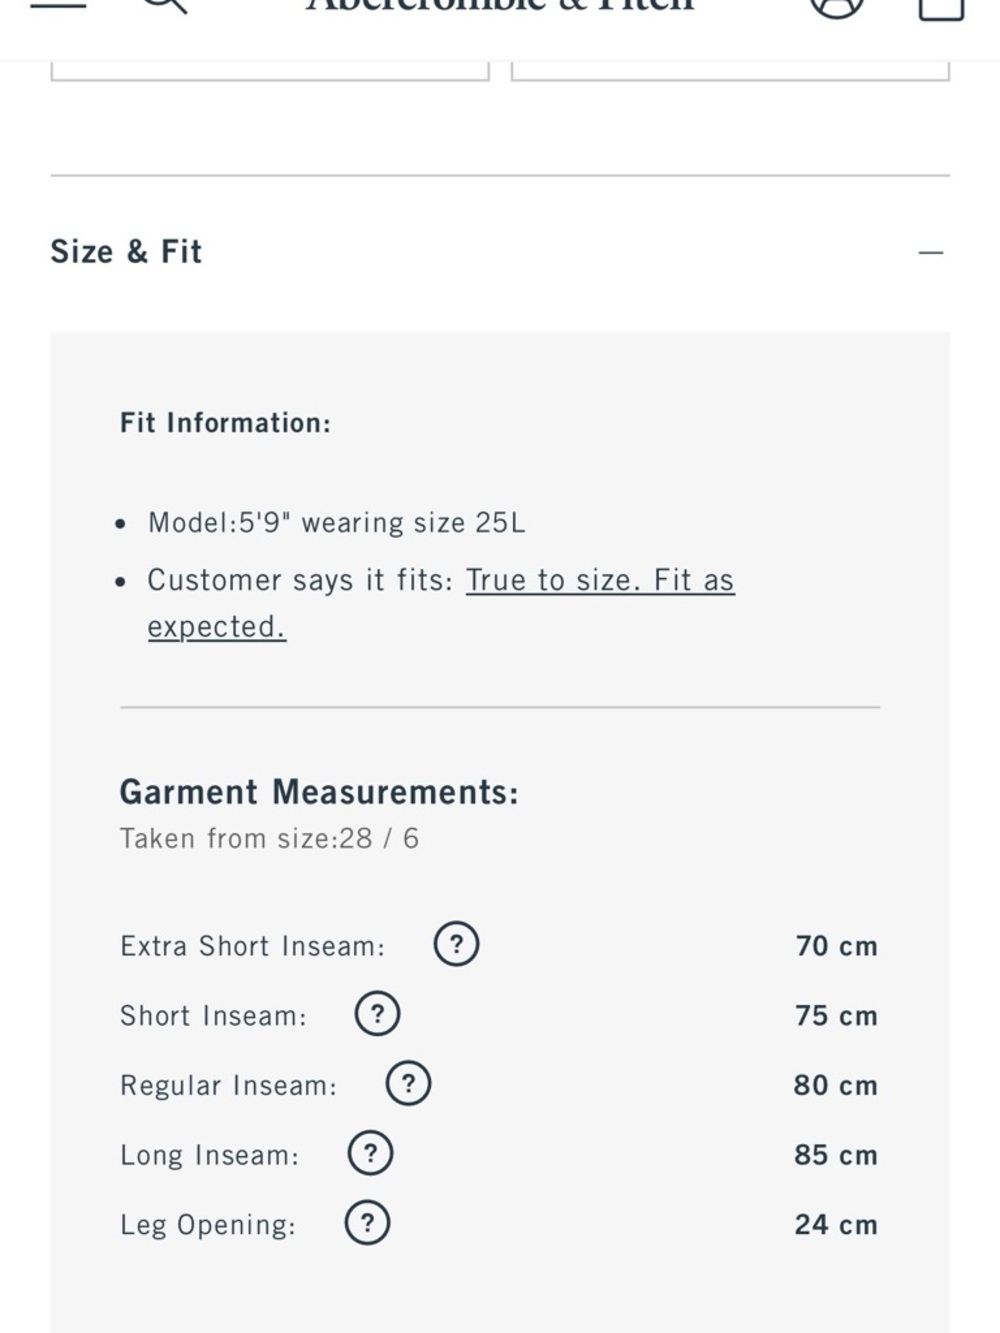Select the right box above Size & Fit
This screenshot has height=1333, width=1000.
pyautogui.click(x=730, y=70)
